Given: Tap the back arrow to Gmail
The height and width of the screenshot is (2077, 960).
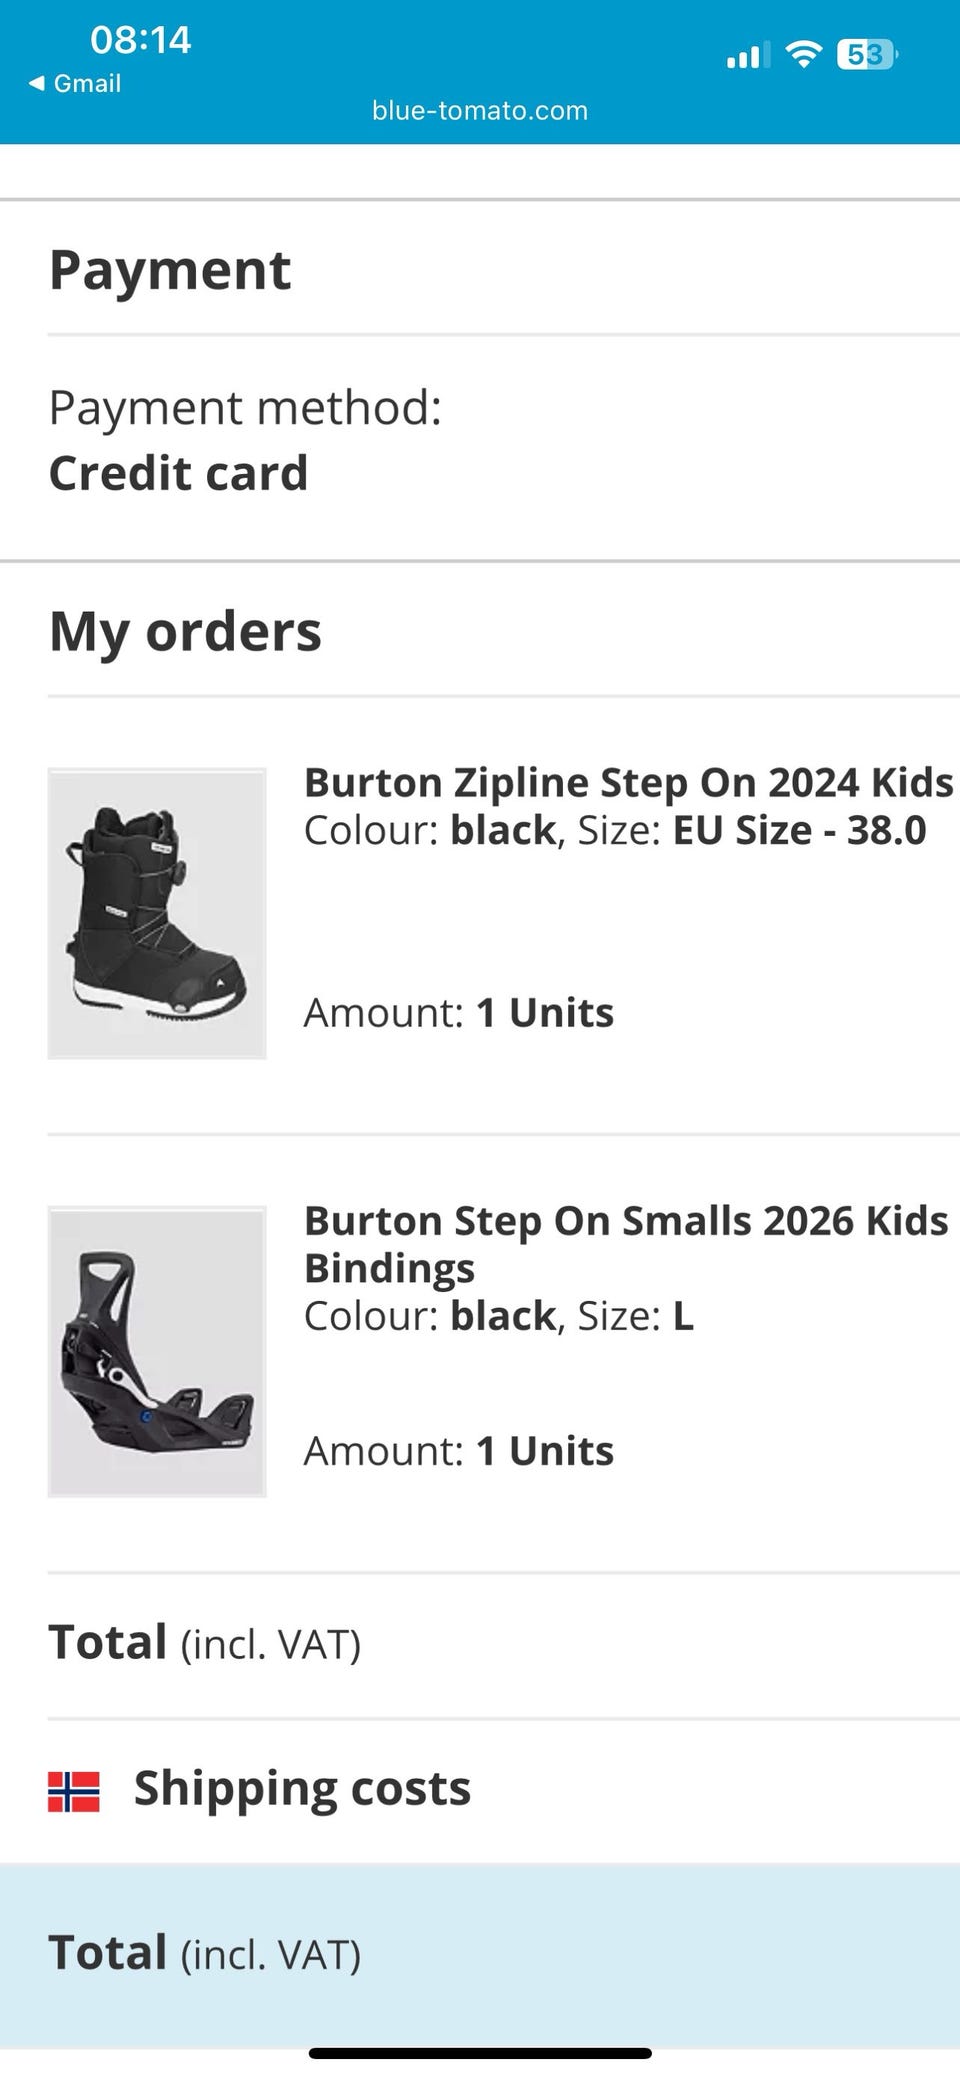Looking at the screenshot, I should coord(37,84).
